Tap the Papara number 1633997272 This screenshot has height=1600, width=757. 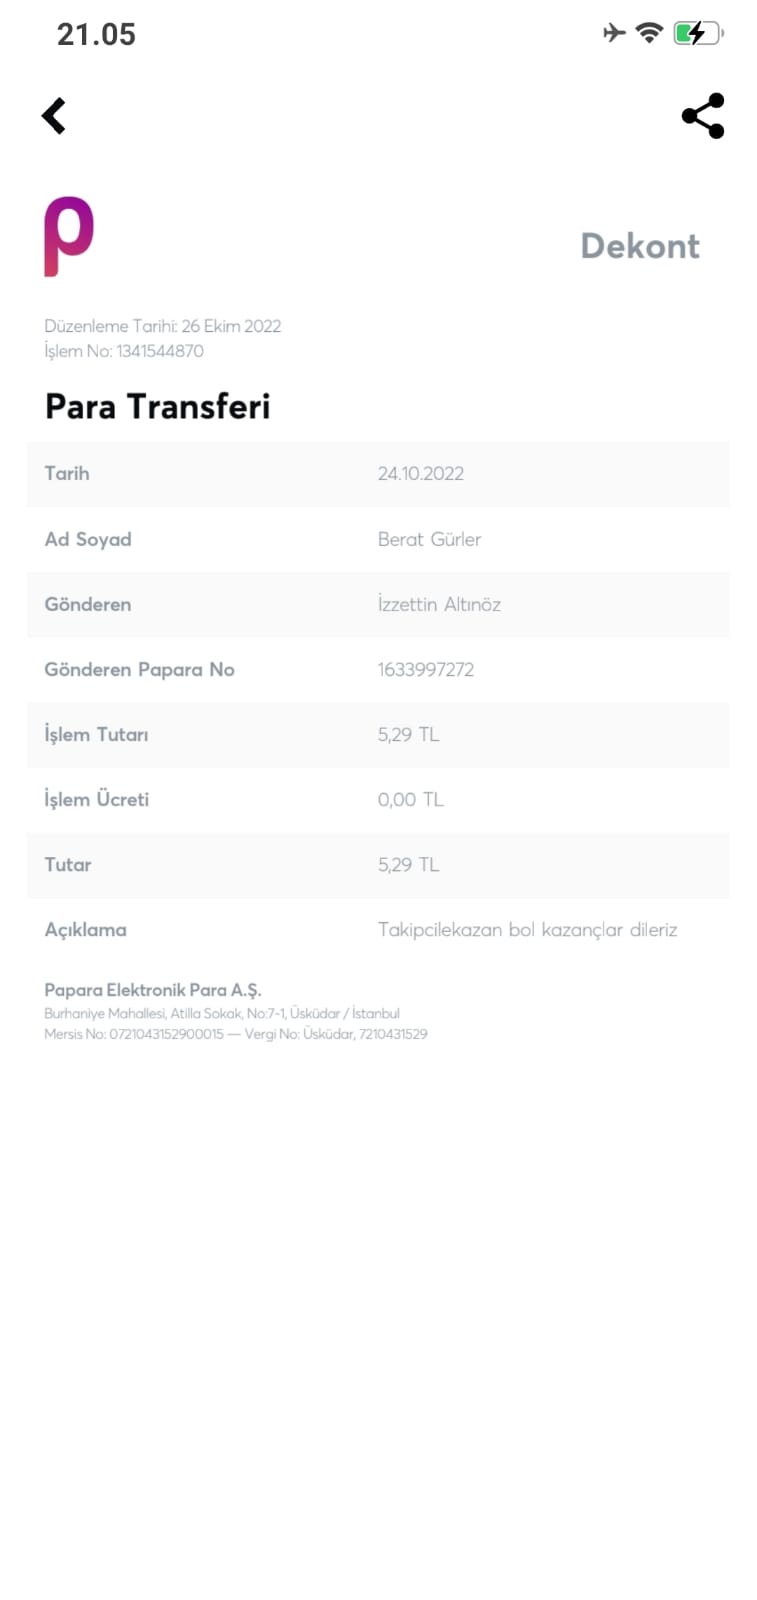click(x=426, y=669)
